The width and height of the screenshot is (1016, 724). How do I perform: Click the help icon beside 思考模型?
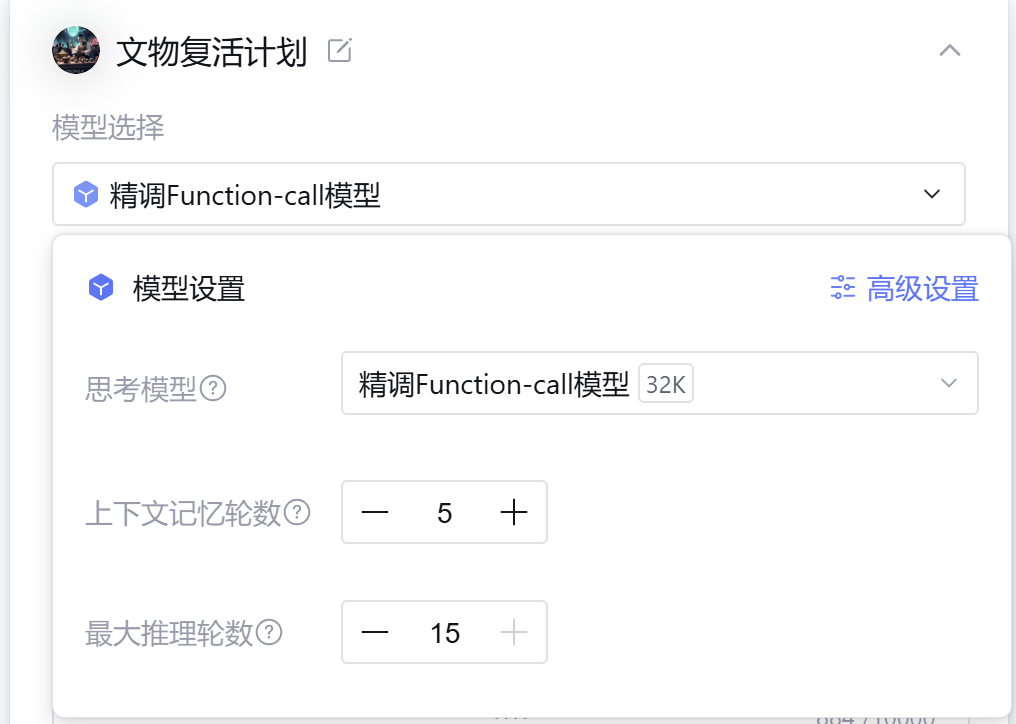click(213, 388)
